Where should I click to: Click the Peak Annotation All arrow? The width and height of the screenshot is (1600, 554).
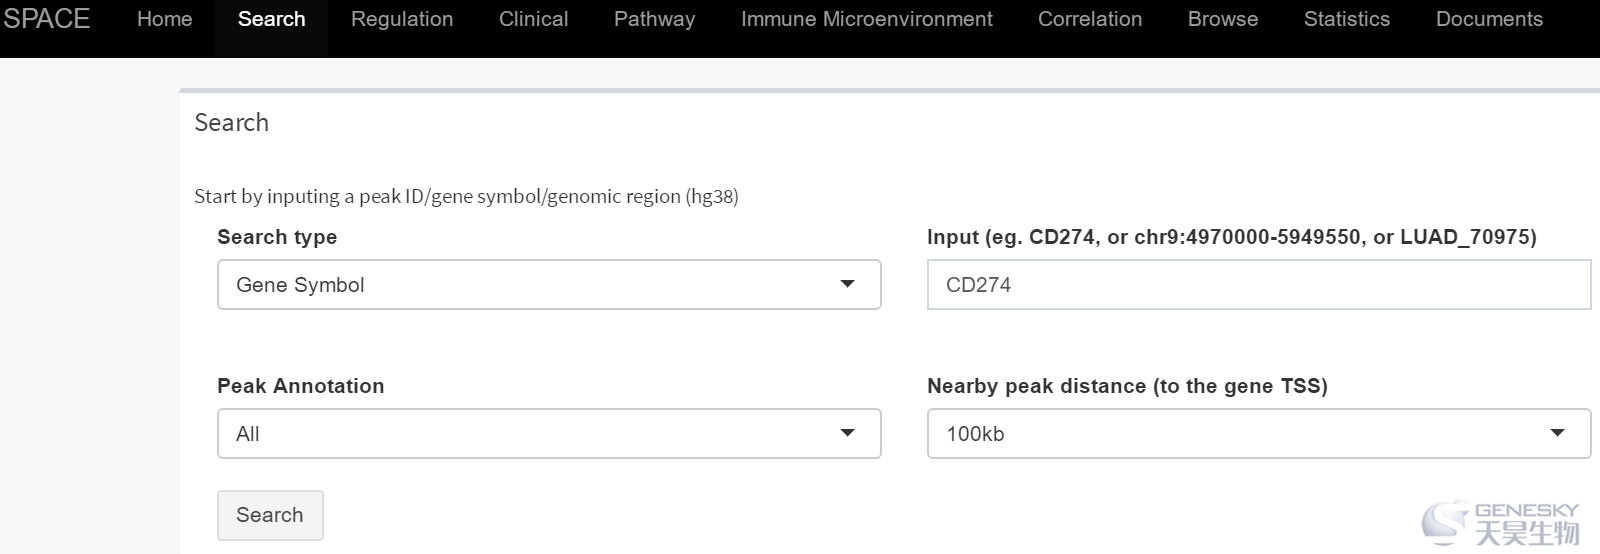click(x=847, y=434)
